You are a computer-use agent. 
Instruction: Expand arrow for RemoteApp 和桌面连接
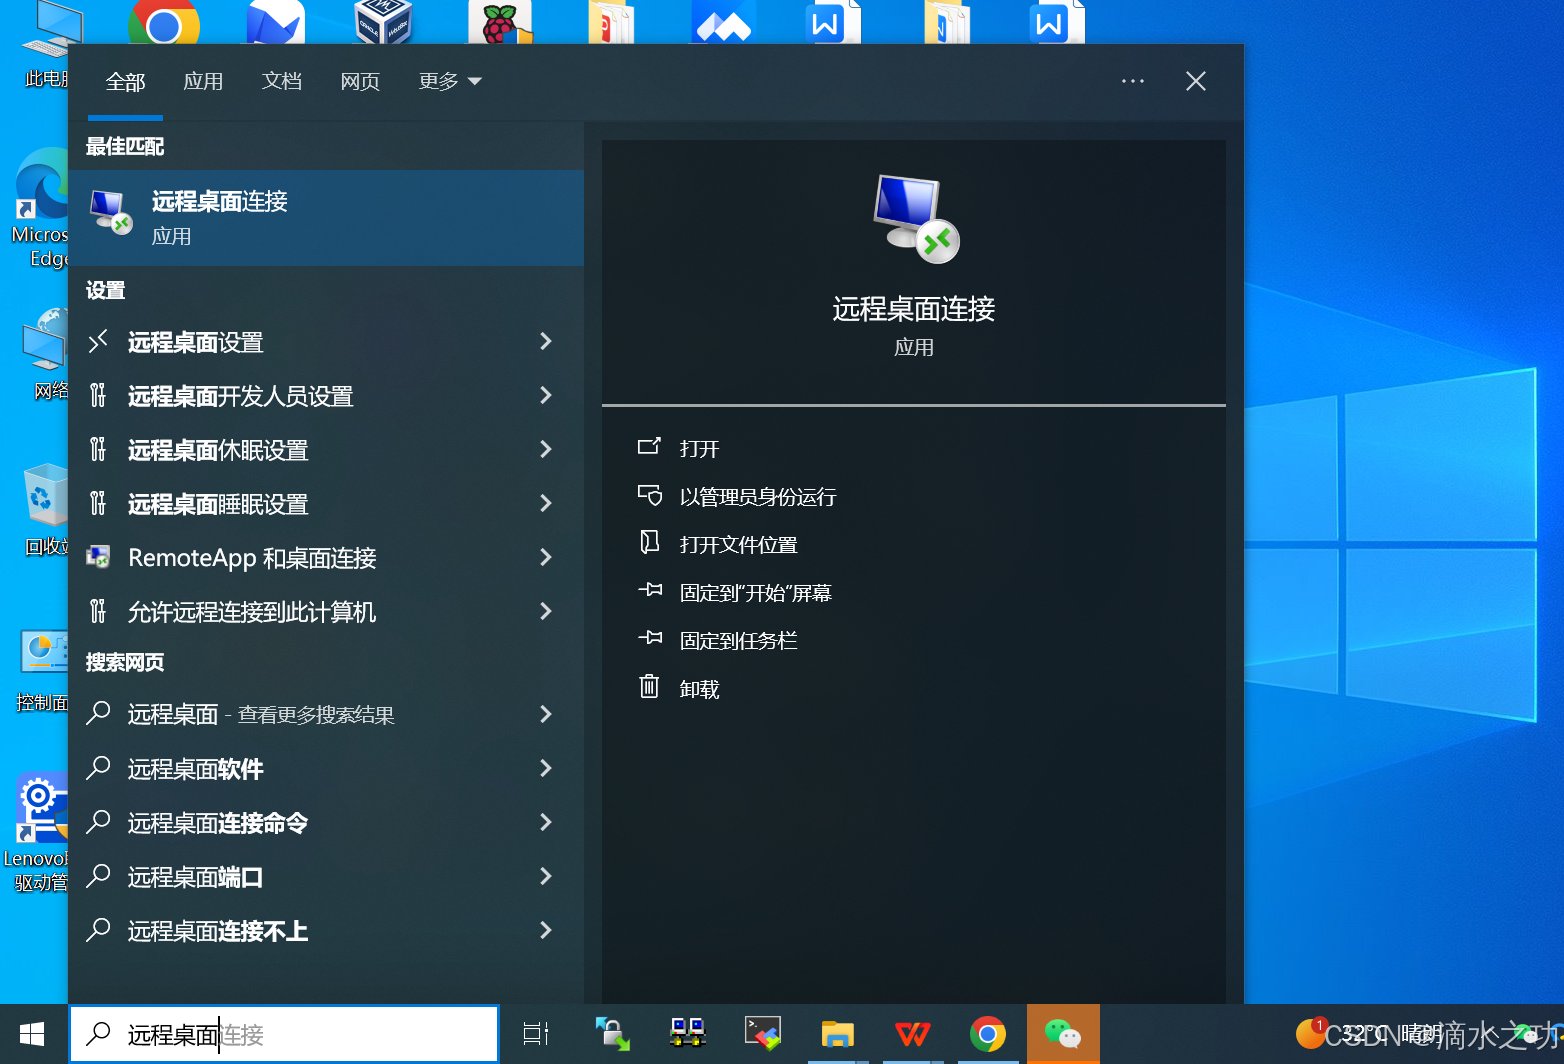pos(546,557)
